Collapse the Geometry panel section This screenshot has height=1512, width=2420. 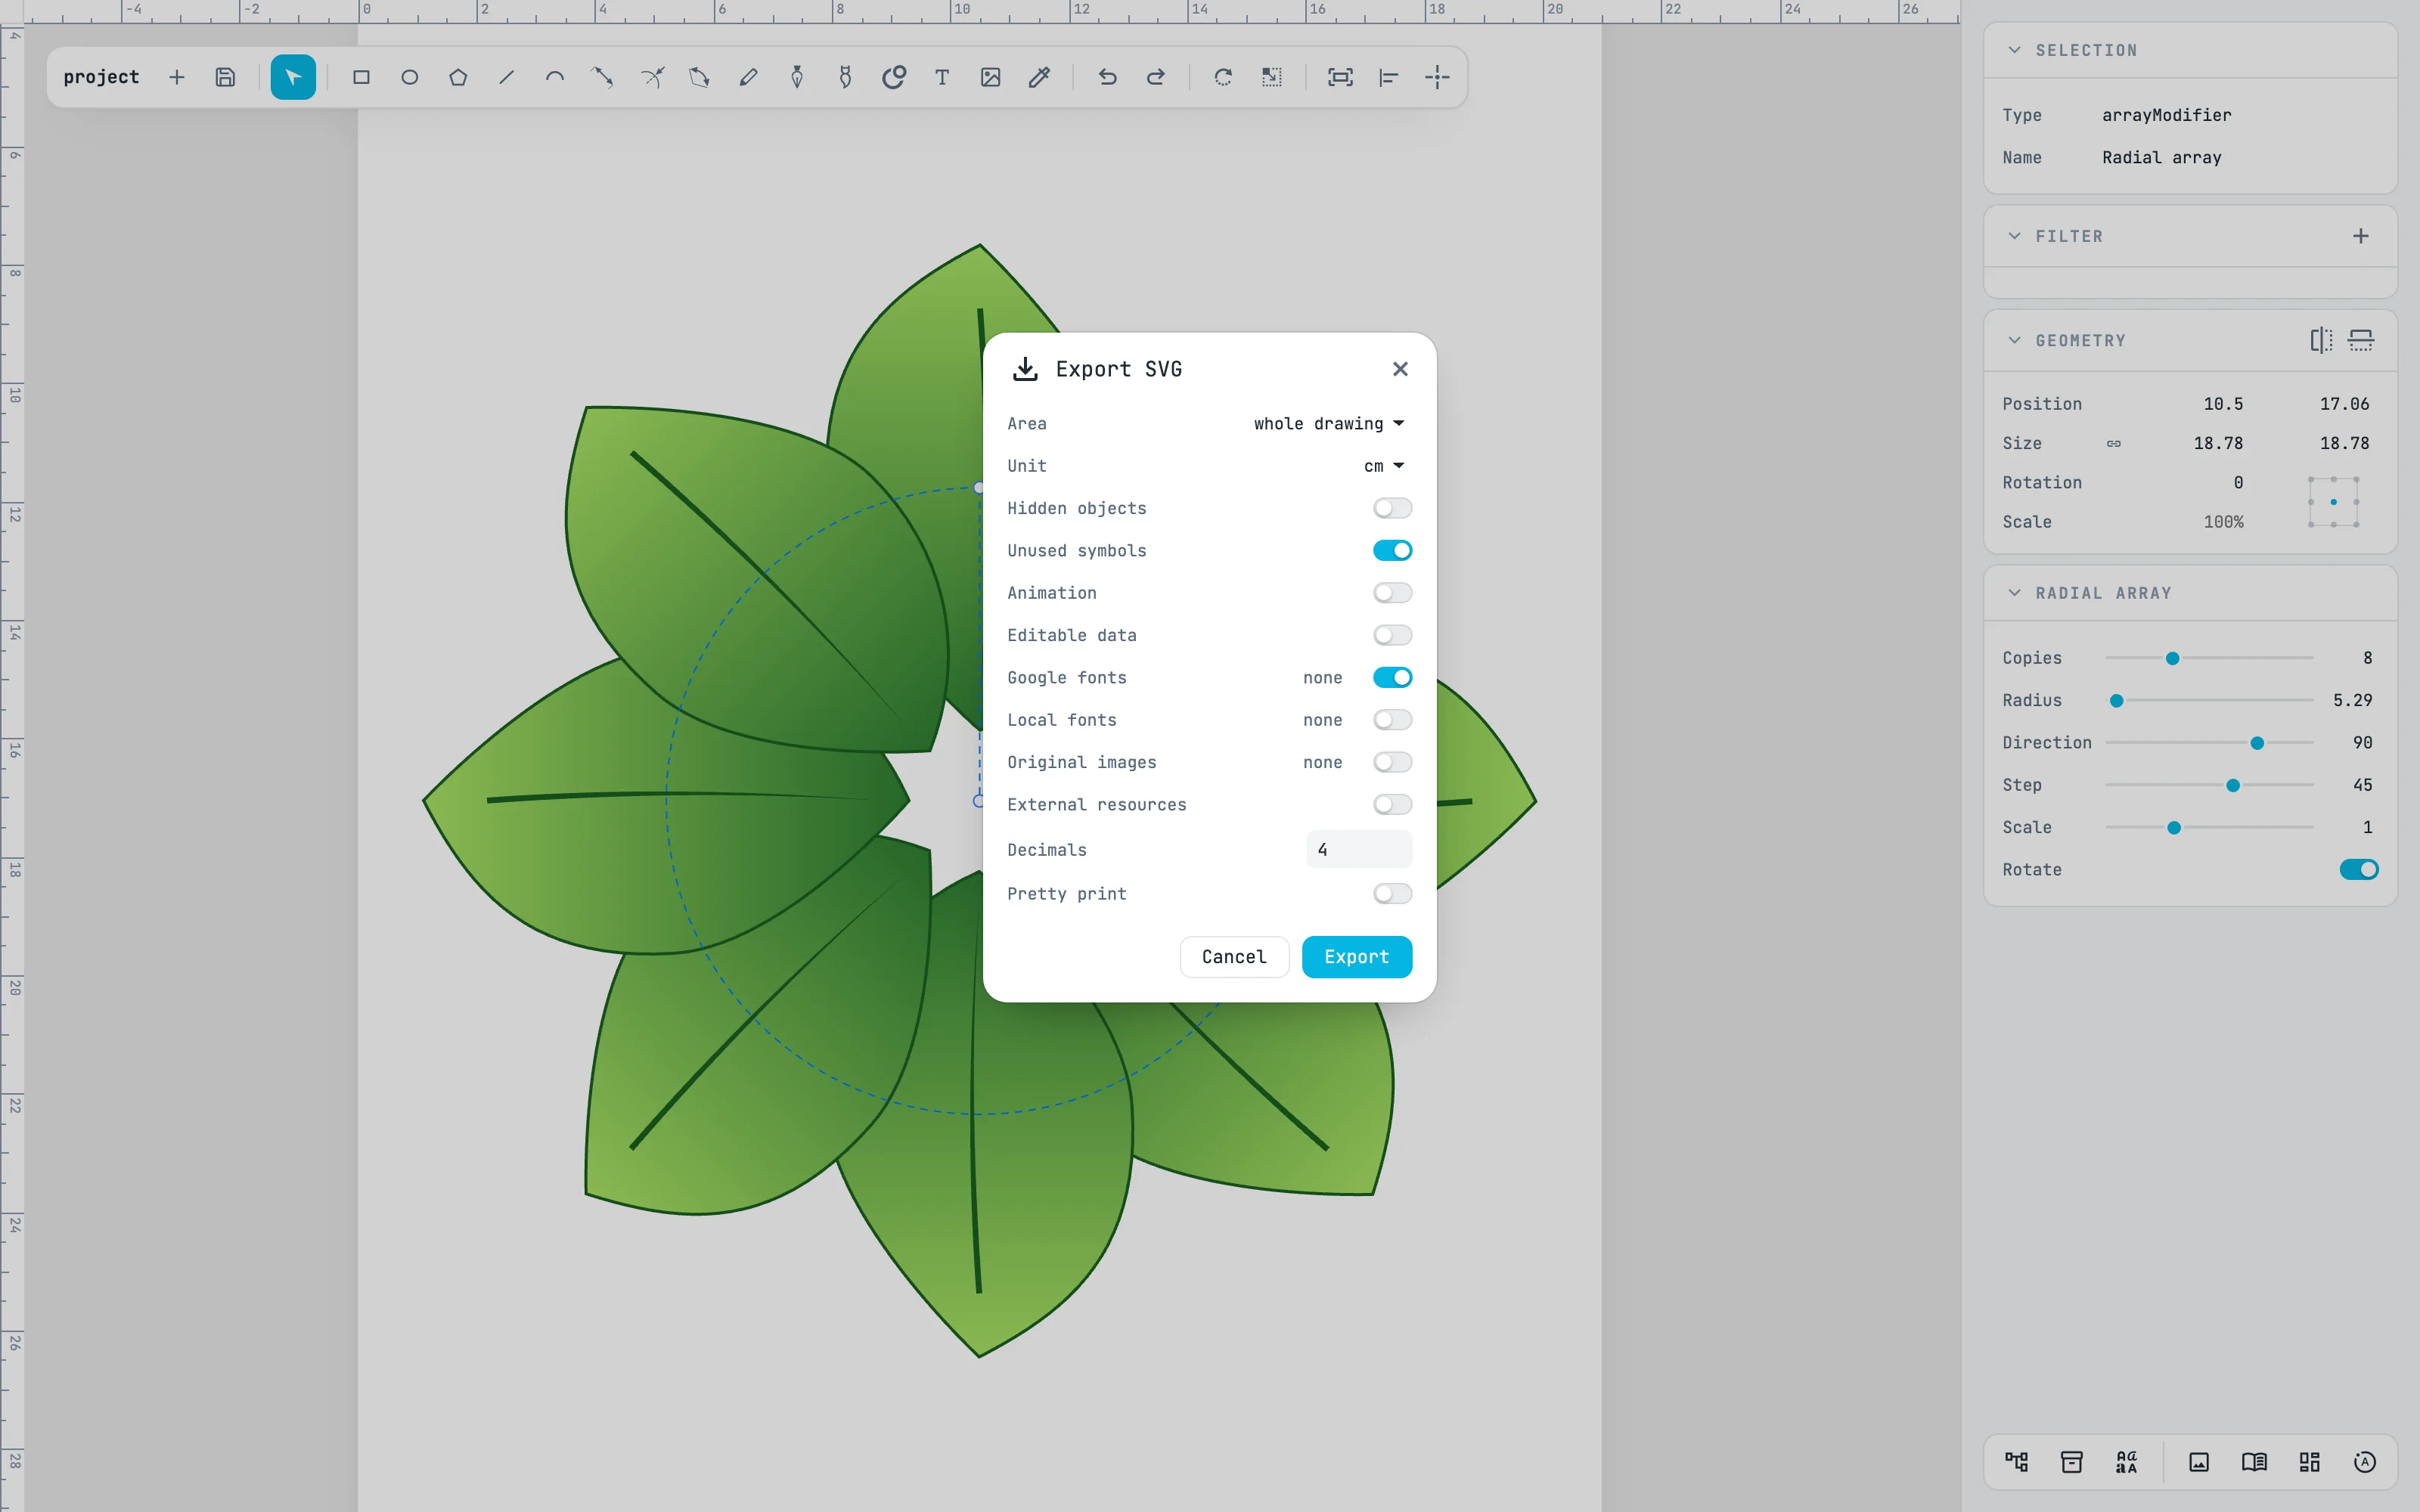[x=2014, y=340]
